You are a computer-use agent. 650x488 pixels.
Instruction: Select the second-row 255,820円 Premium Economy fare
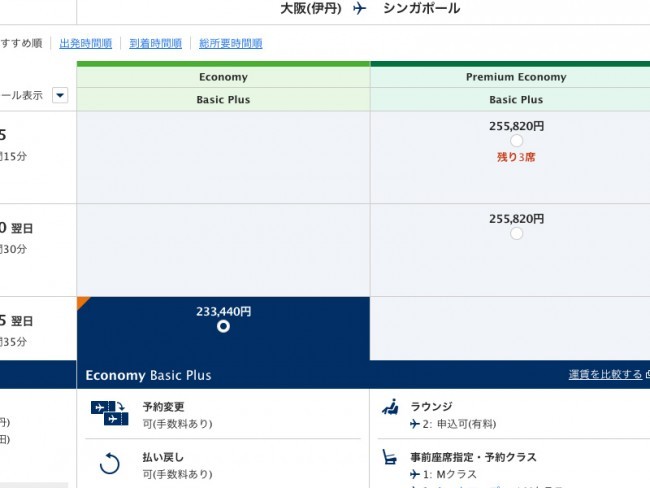516,233
